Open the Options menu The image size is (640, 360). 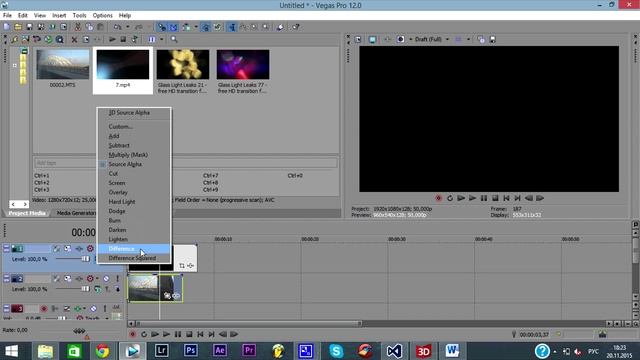(x=102, y=16)
